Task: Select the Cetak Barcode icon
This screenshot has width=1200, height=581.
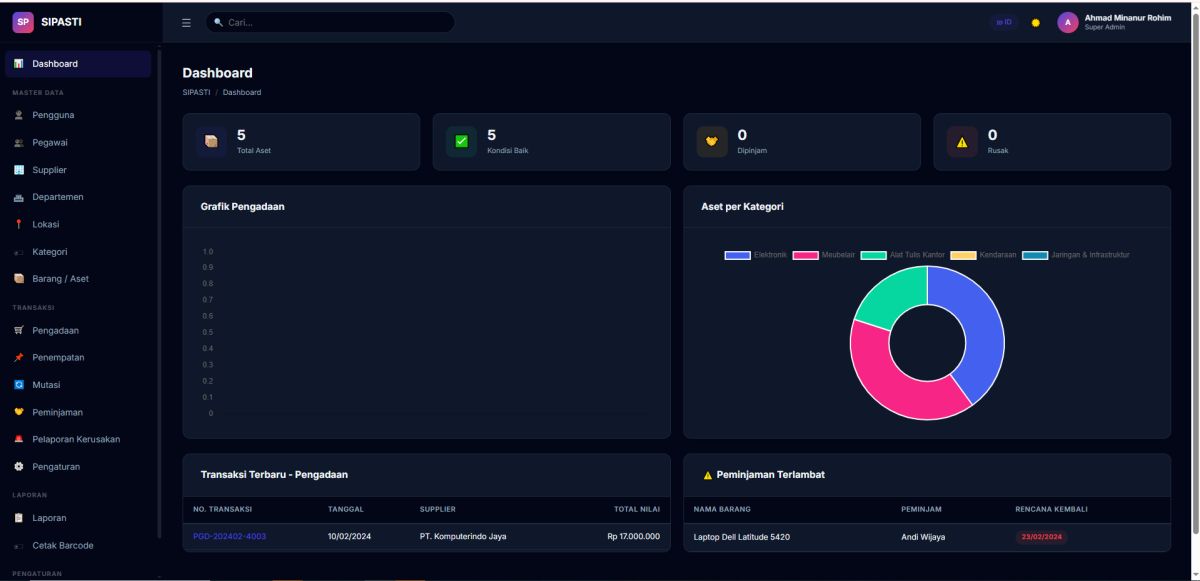Action: 20,545
